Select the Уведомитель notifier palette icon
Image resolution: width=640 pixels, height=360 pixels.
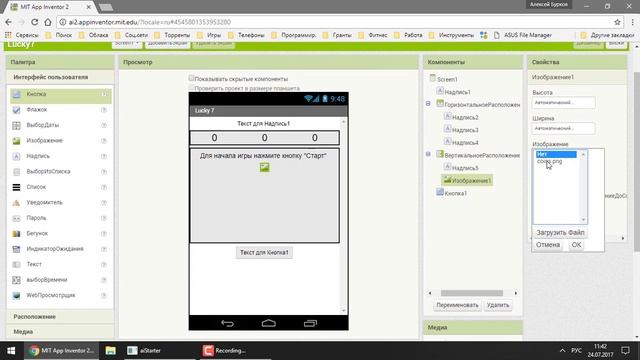click(x=16, y=203)
